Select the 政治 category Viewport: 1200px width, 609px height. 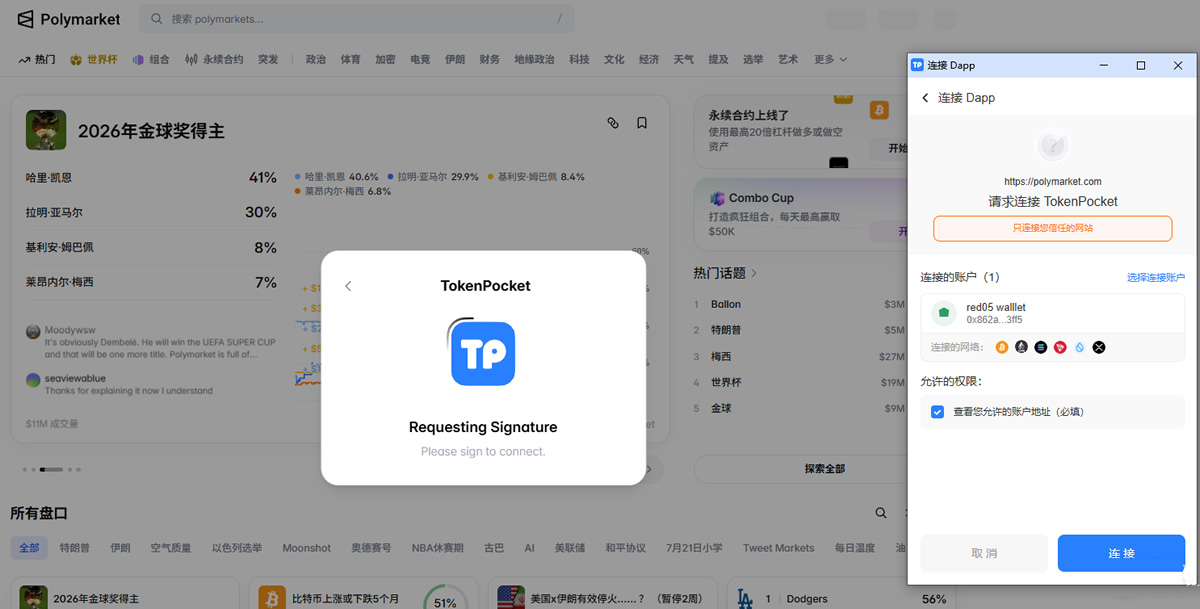[x=316, y=60]
